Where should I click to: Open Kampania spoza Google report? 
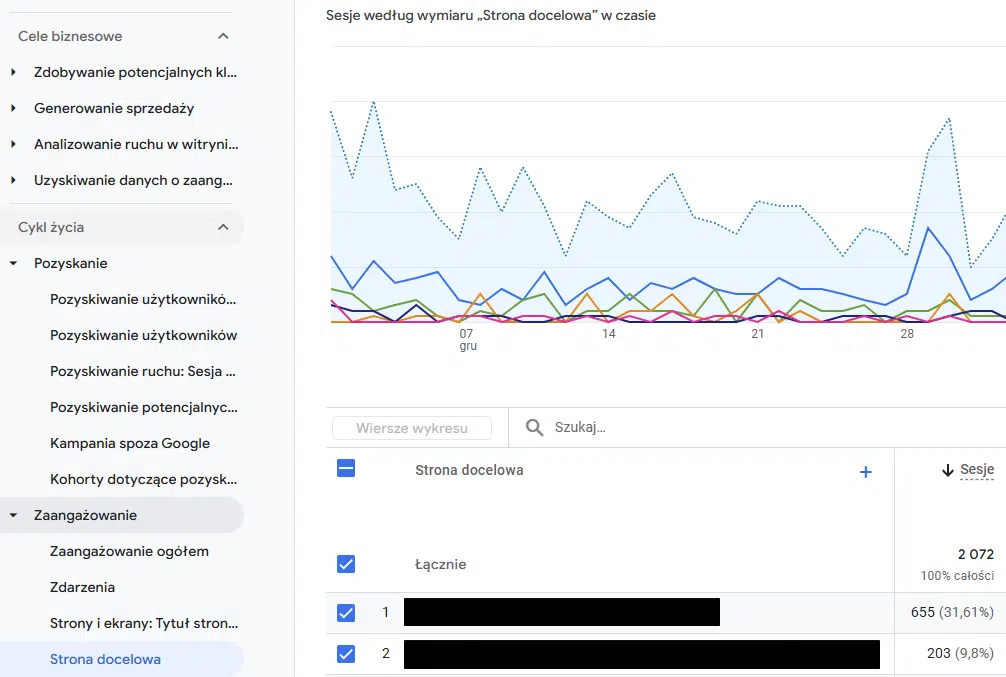coord(130,443)
